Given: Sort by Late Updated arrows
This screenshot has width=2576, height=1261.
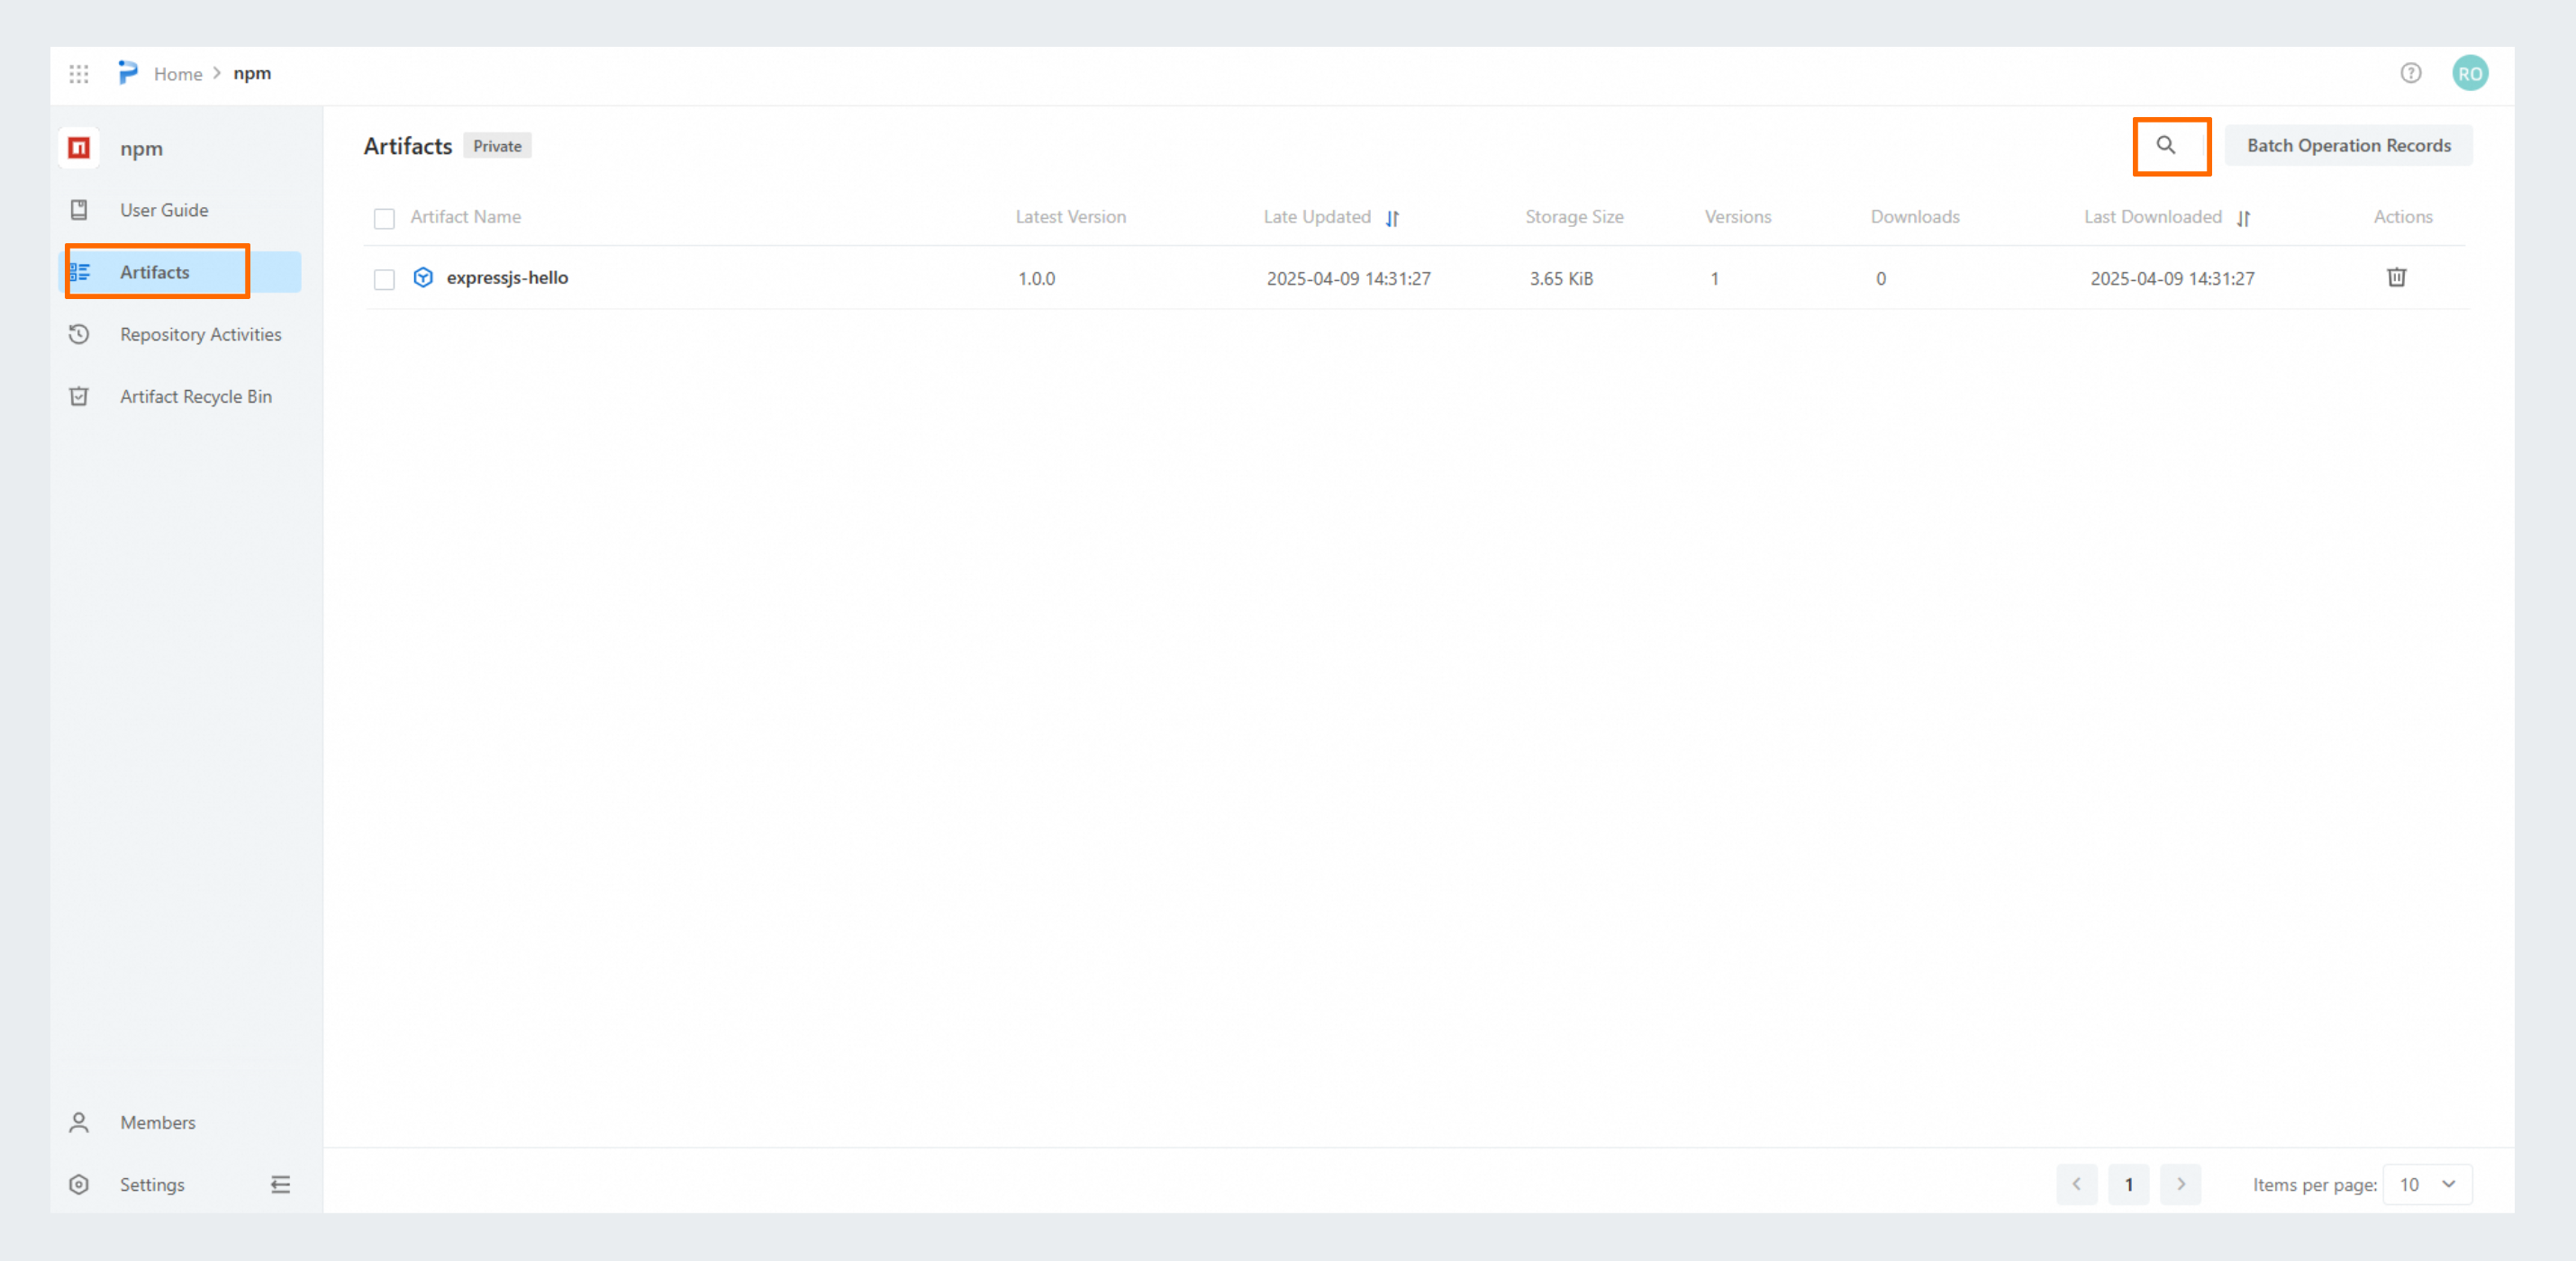Looking at the screenshot, I should click(x=1392, y=218).
